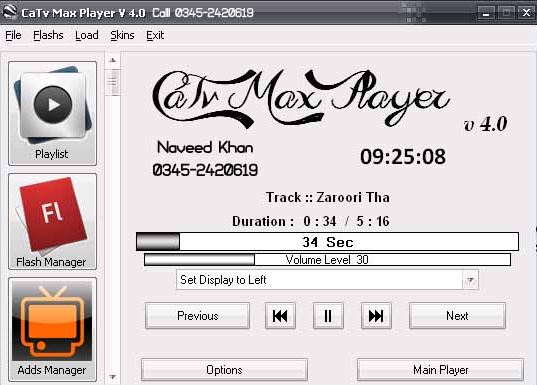
Task: Click the v 4.0 version label
Action: [486, 124]
